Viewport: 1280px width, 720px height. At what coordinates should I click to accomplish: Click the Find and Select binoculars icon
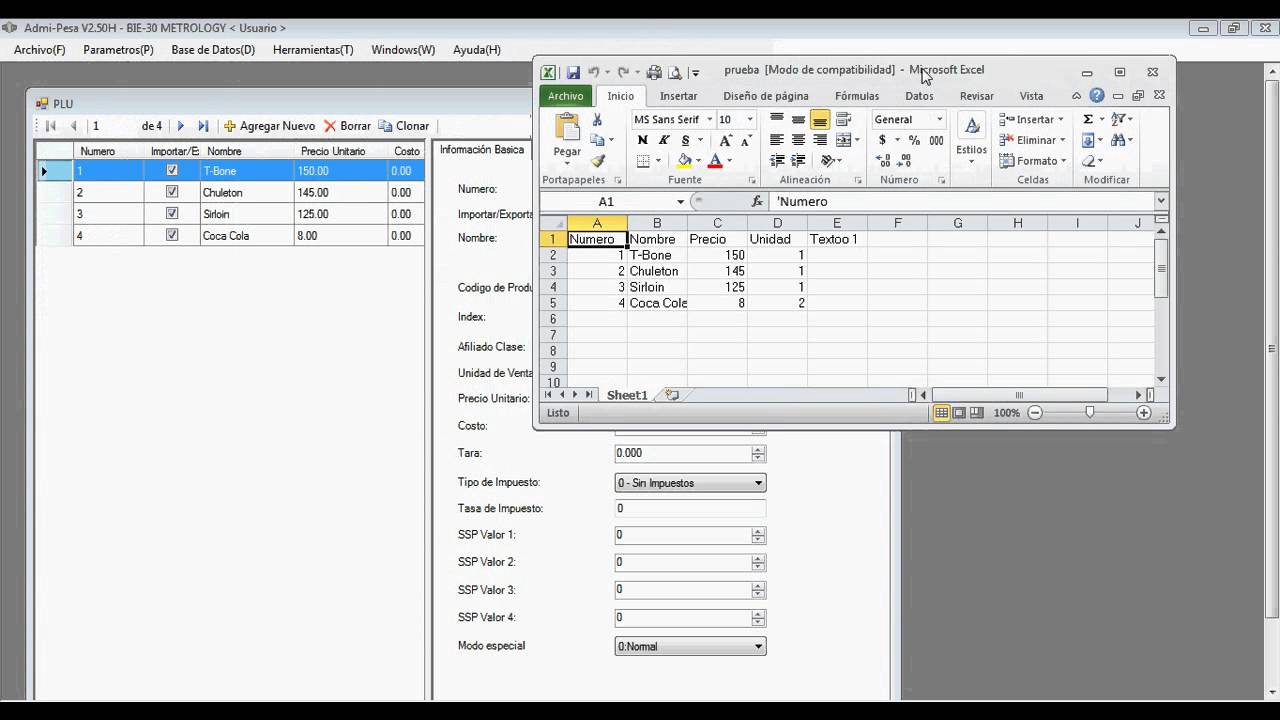pos(1117,140)
